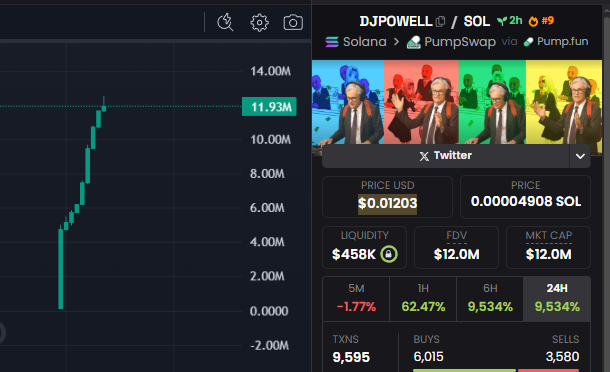This screenshot has height=372, width=610.
Task: Click the Pump.fun pill icon
Action: click(x=528, y=42)
